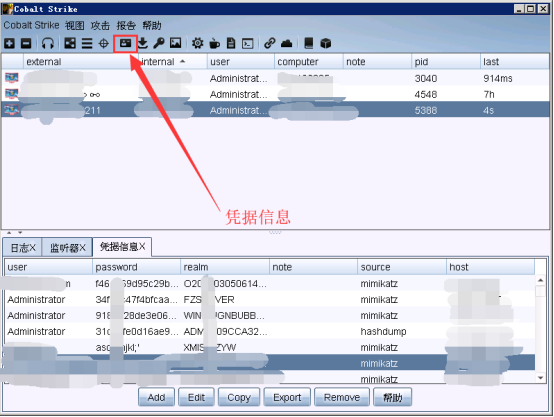Click the Remove button
The image size is (554, 417).
pyautogui.click(x=342, y=398)
